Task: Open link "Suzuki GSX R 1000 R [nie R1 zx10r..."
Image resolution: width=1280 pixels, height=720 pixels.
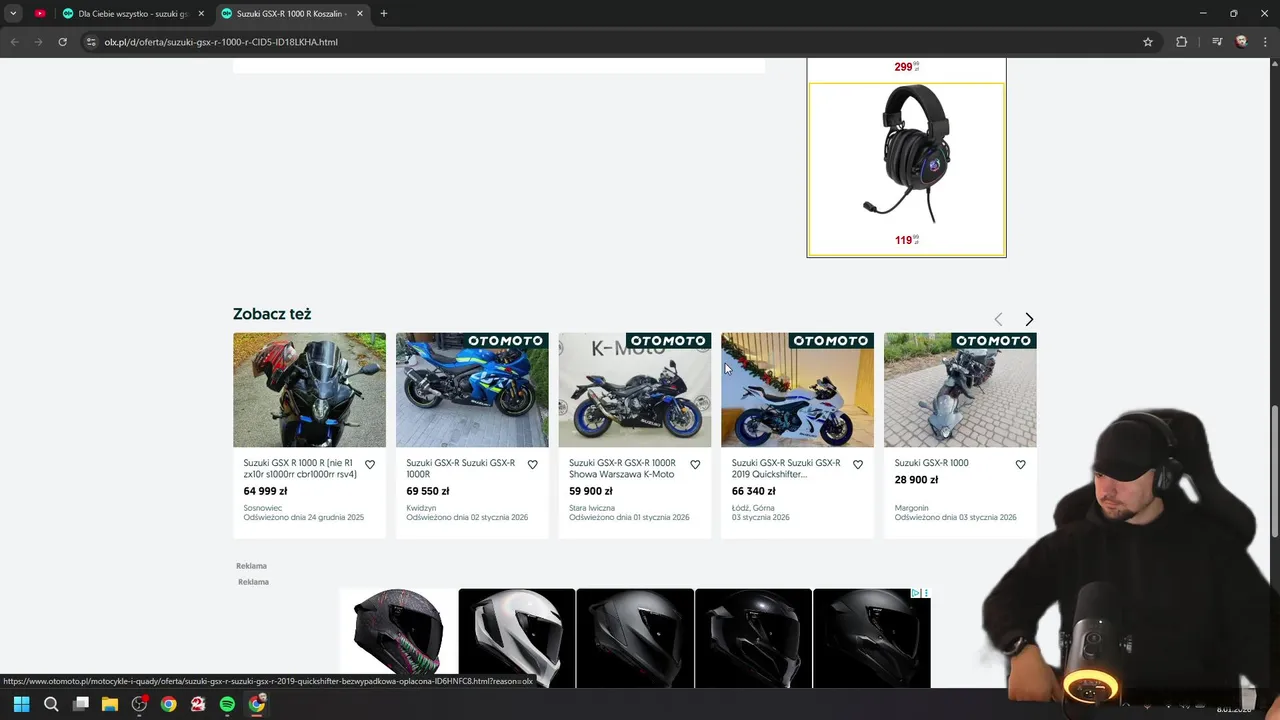Action: coord(300,468)
